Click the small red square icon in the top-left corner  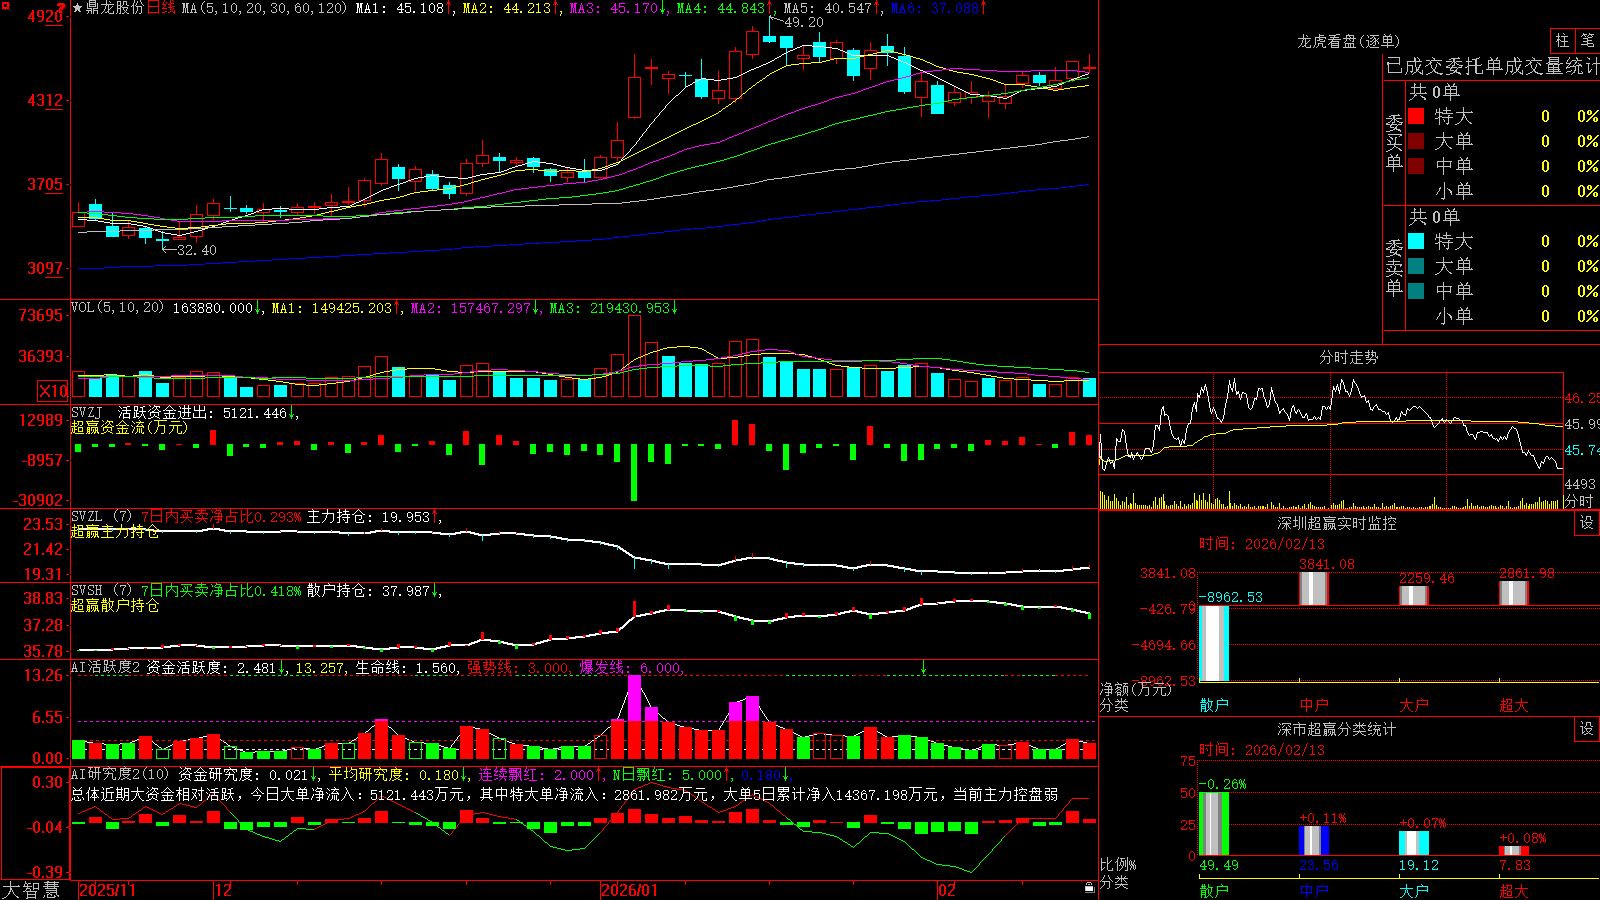pyautogui.click(x=4, y=4)
